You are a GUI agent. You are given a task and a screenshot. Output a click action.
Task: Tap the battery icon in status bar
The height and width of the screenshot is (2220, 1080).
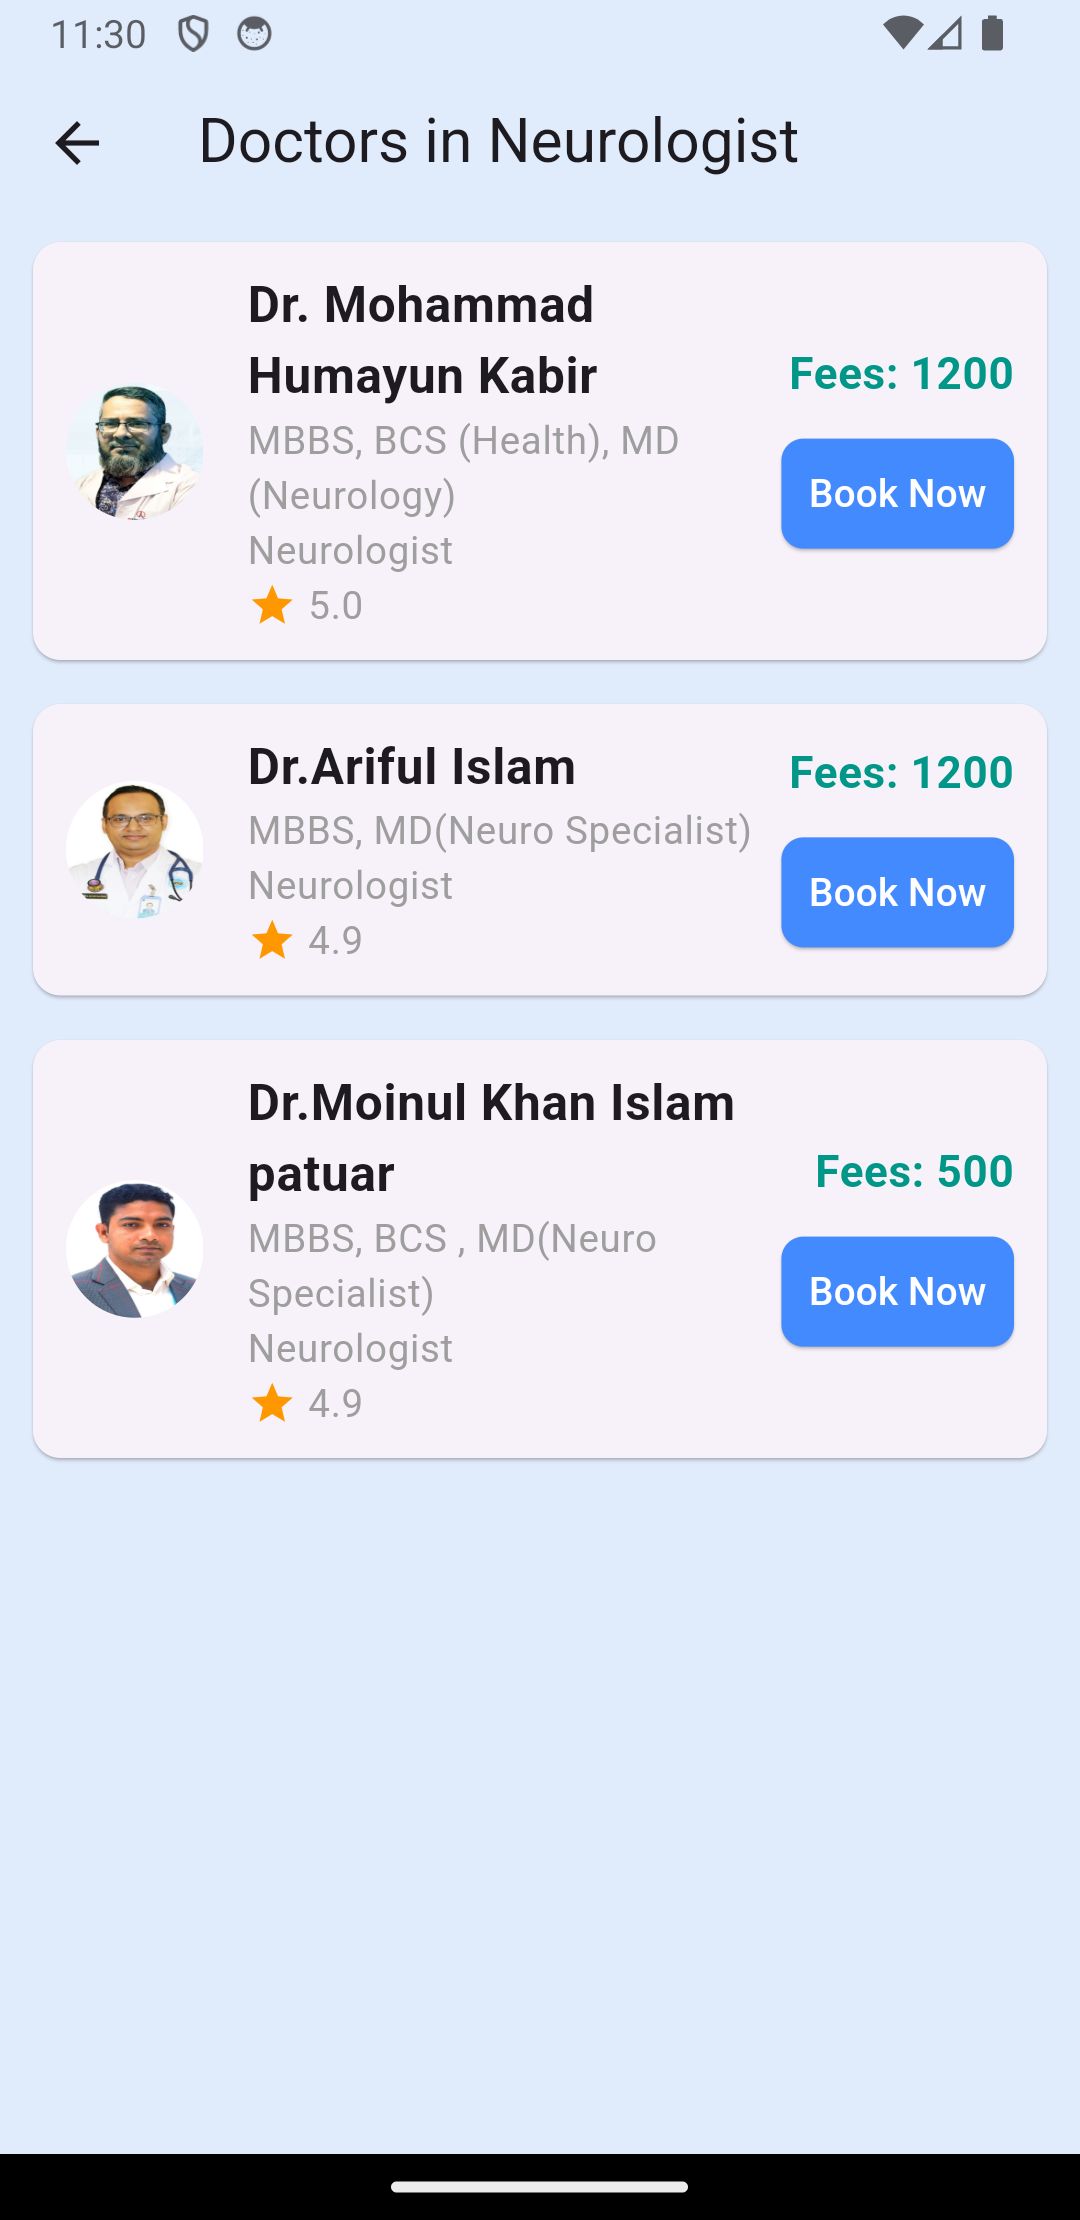(x=992, y=33)
